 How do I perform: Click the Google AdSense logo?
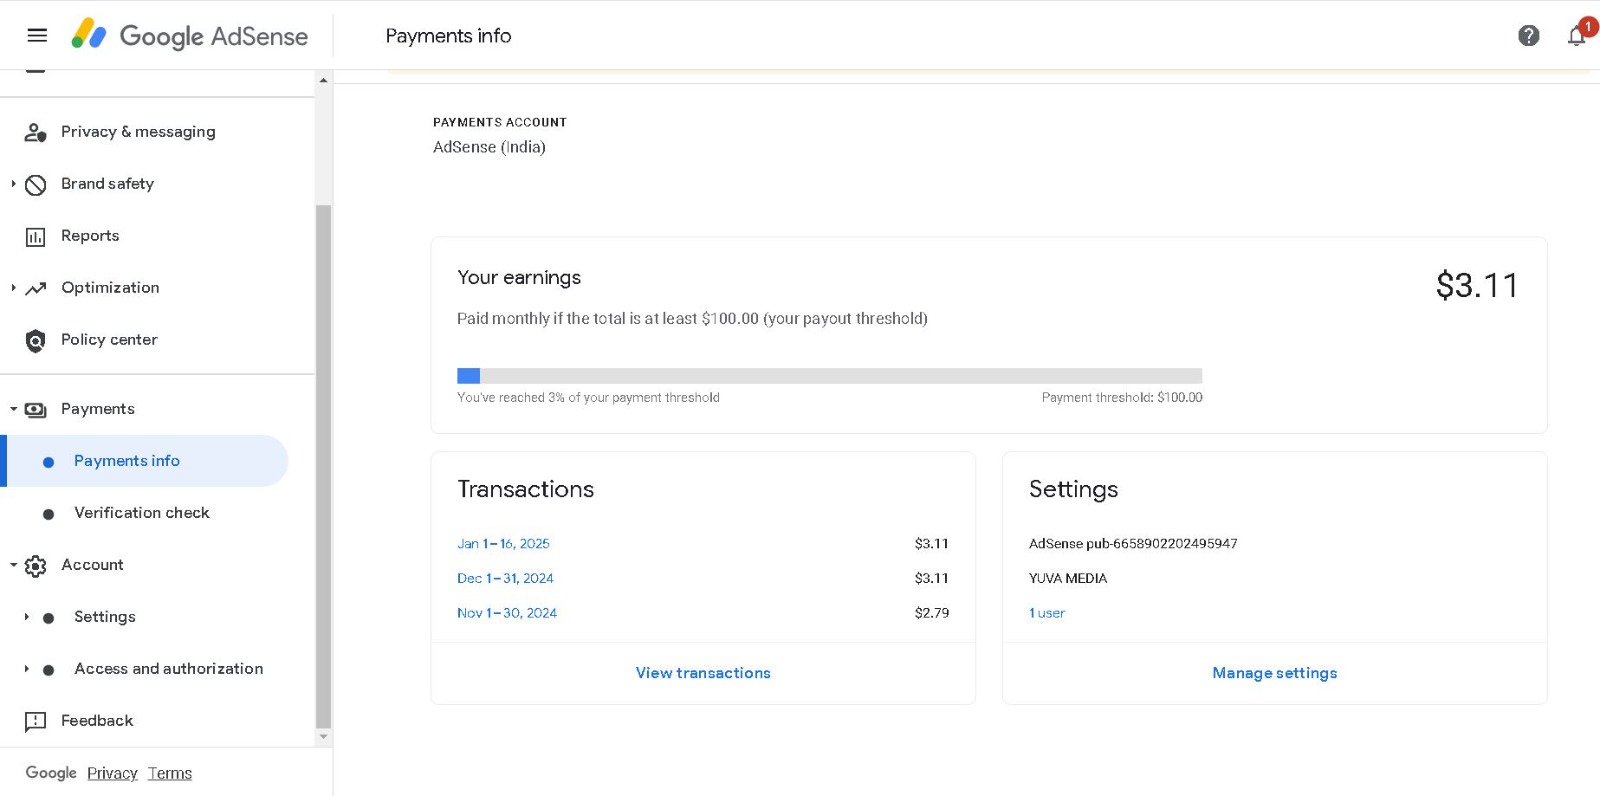click(189, 35)
